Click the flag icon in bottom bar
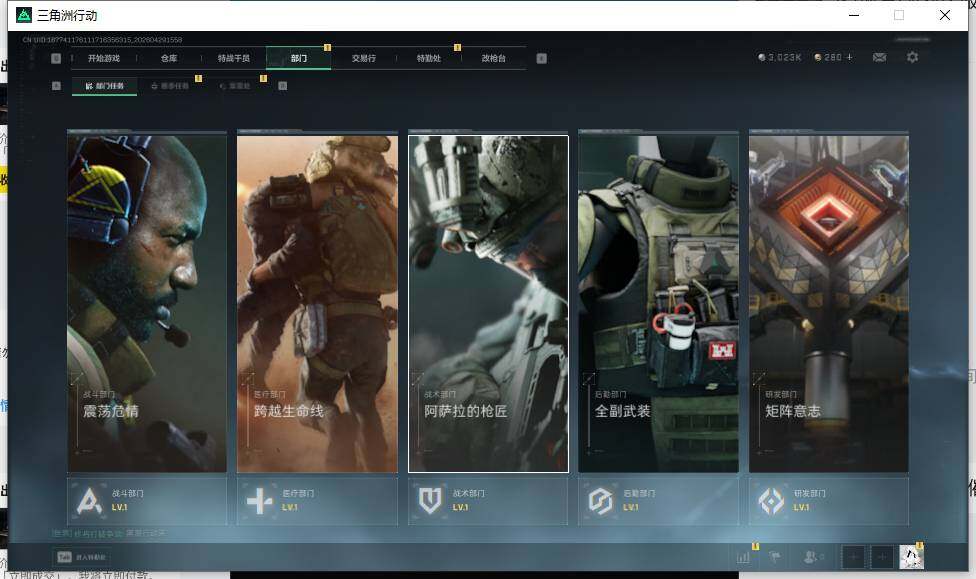This screenshot has height=579, width=976. click(775, 557)
